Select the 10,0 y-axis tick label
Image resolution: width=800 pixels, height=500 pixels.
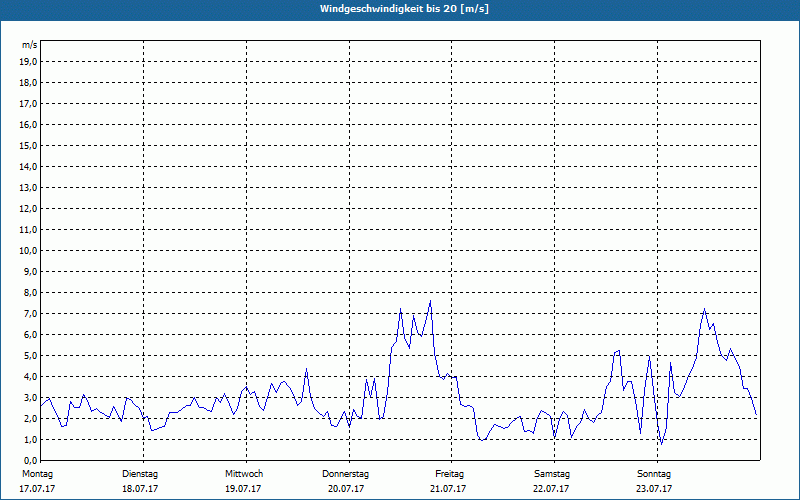(29, 250)
